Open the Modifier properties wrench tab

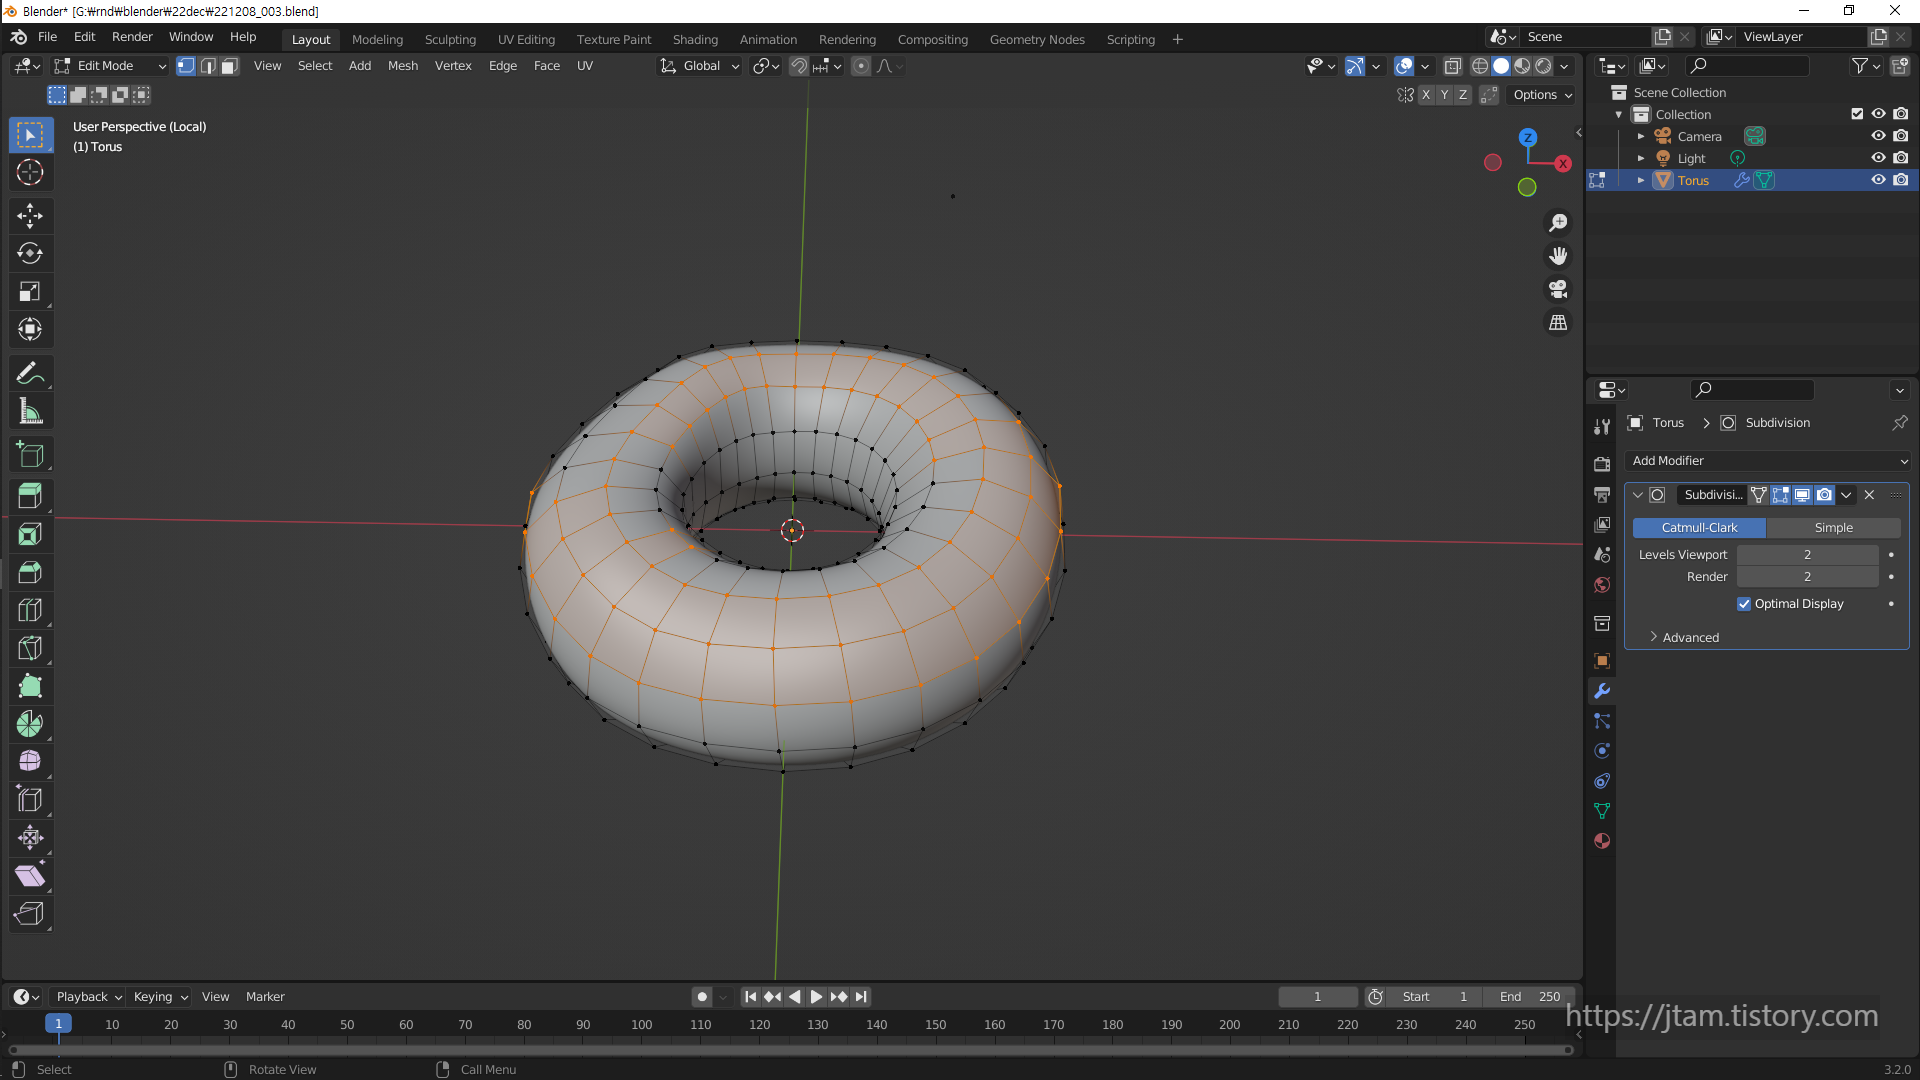coord(1602,691)
